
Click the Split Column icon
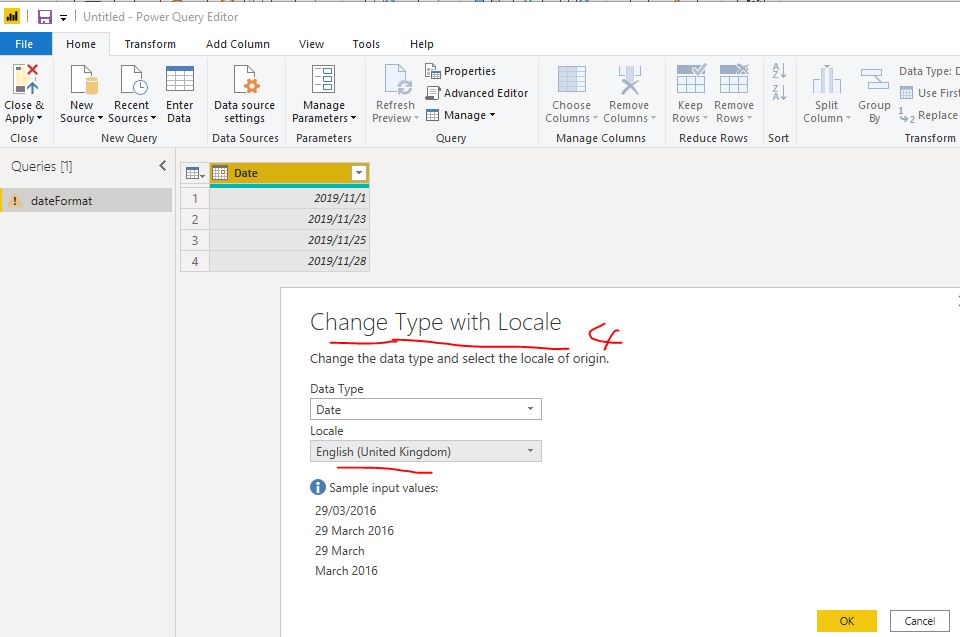click(827, 80)
